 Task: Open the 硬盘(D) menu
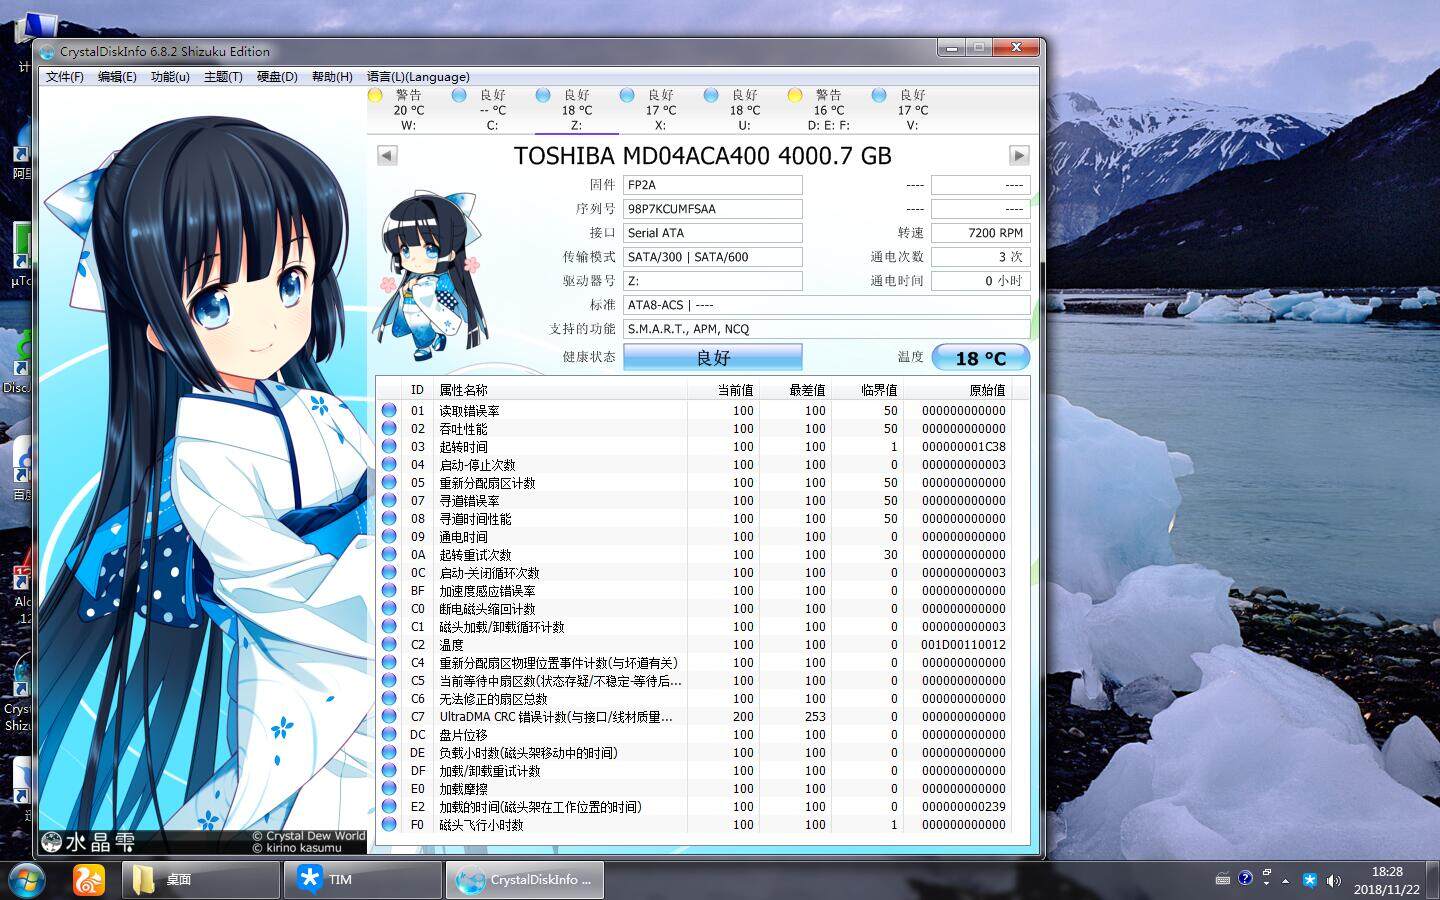(277, 76)
